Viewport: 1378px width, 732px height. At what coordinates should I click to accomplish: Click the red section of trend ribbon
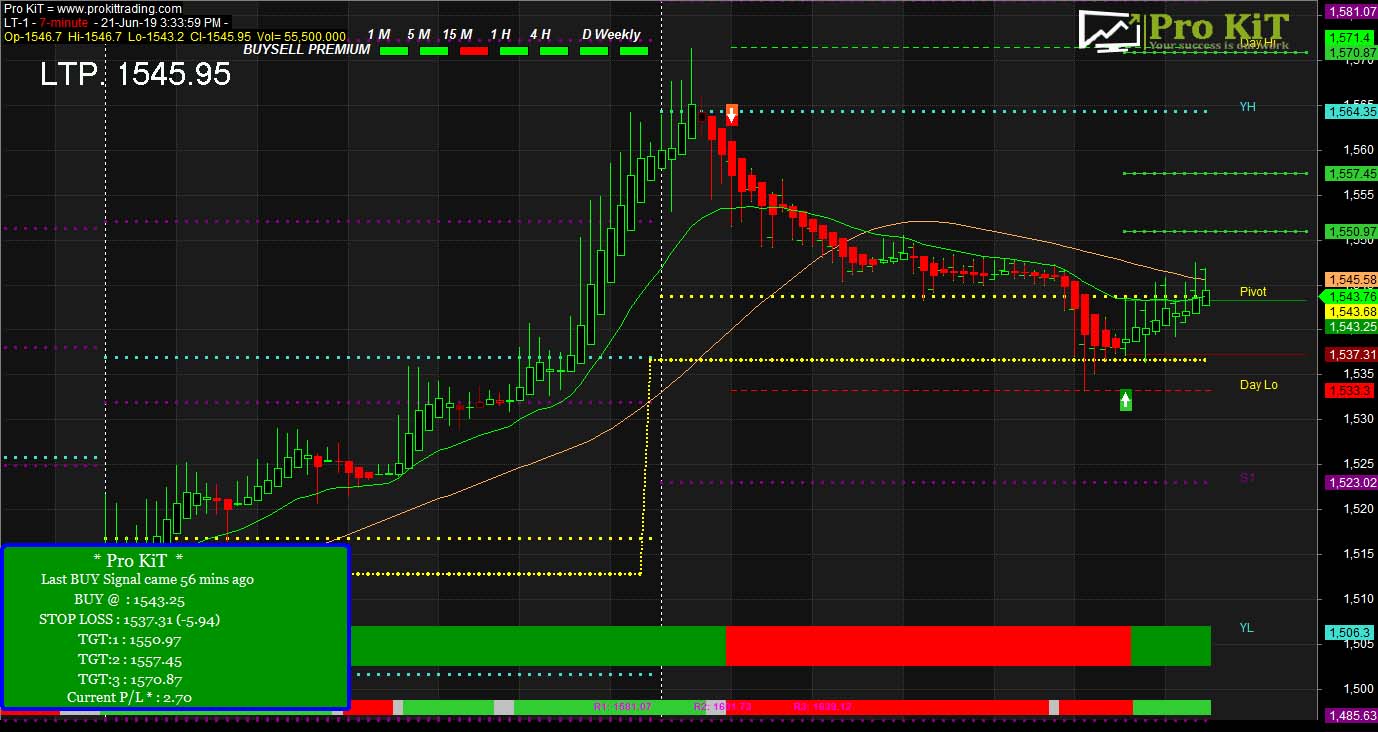tap(927, 646)
